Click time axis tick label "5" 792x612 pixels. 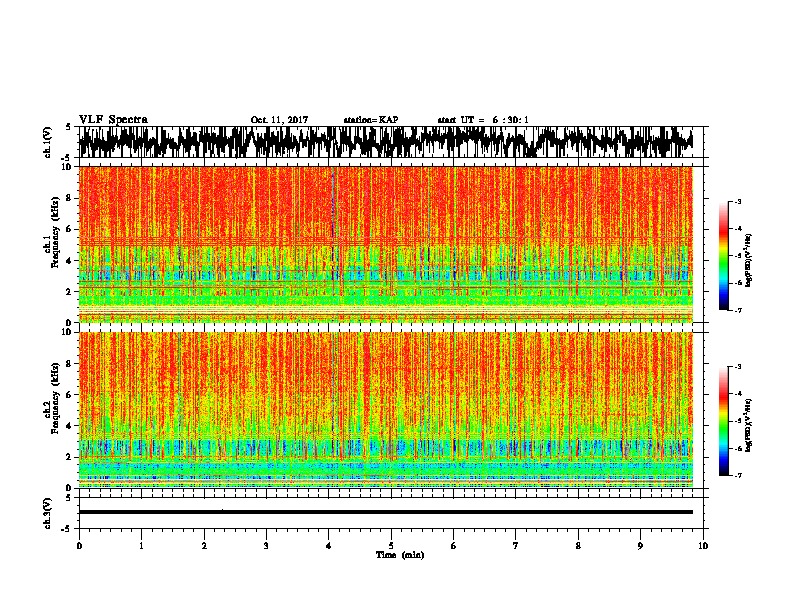tap(391, 546)
